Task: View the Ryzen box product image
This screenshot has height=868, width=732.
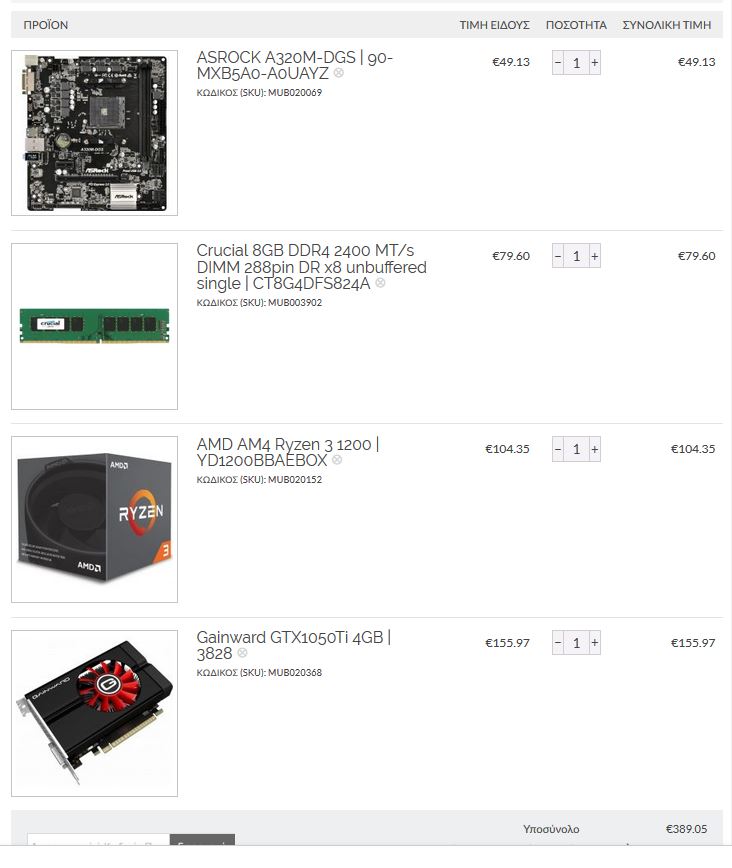Action: click(94, 519)
